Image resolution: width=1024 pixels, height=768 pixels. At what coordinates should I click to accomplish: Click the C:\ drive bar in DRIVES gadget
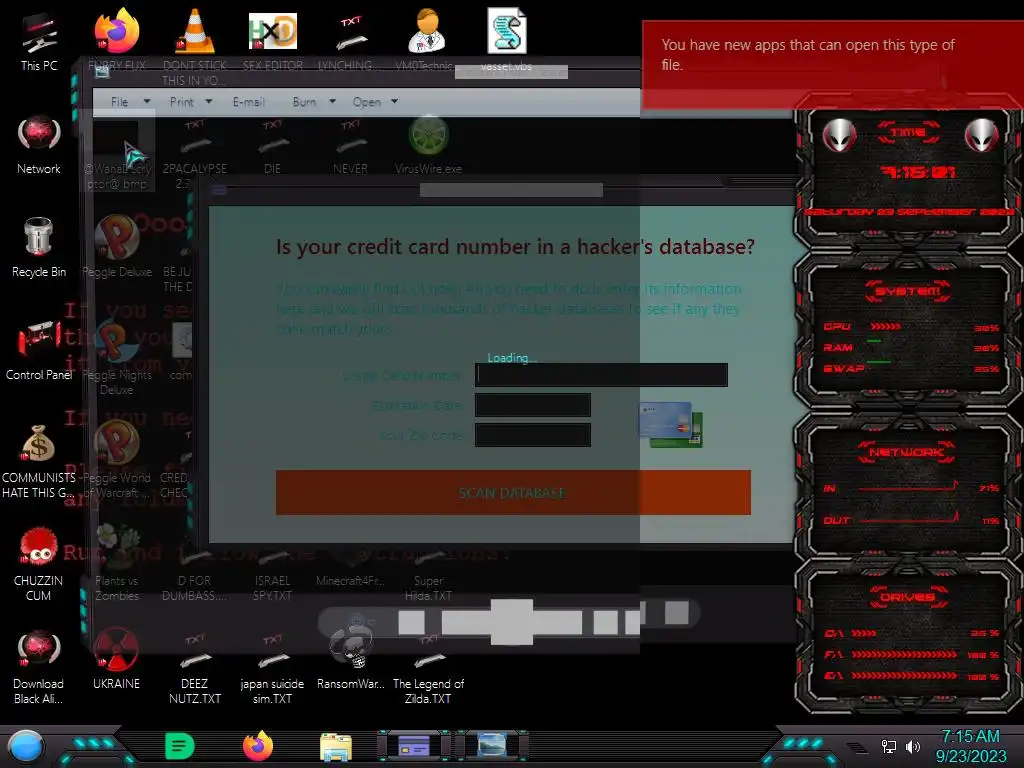click(863, 633)
